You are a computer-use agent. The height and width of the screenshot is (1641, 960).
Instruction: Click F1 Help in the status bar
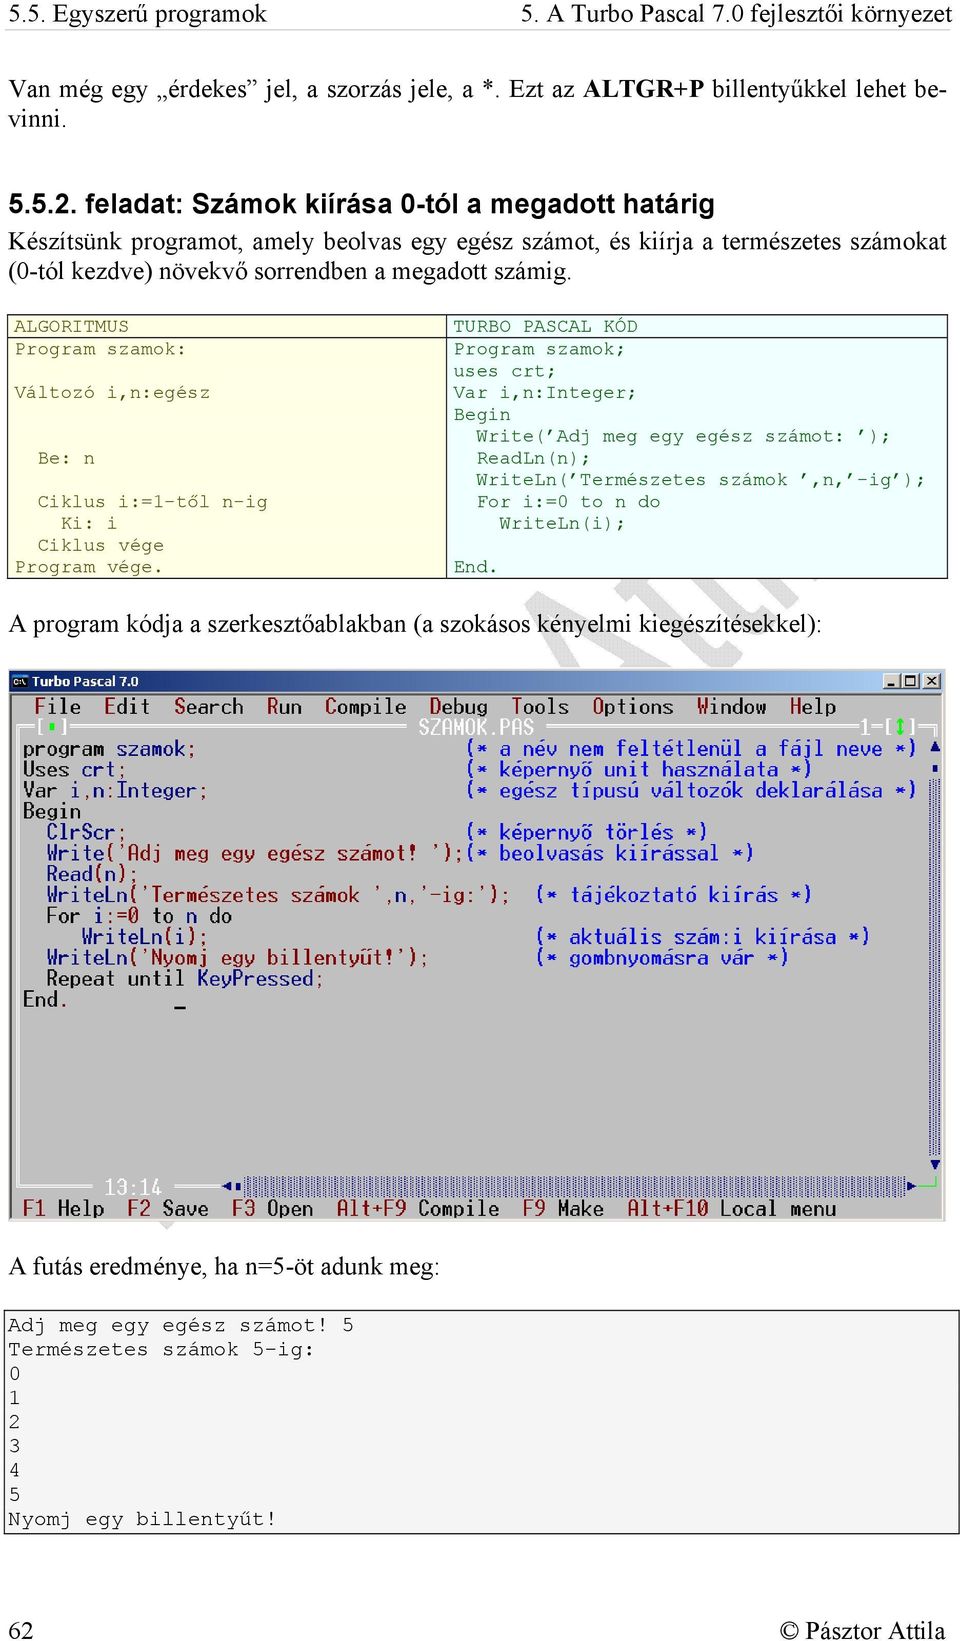pos(63,1209)
